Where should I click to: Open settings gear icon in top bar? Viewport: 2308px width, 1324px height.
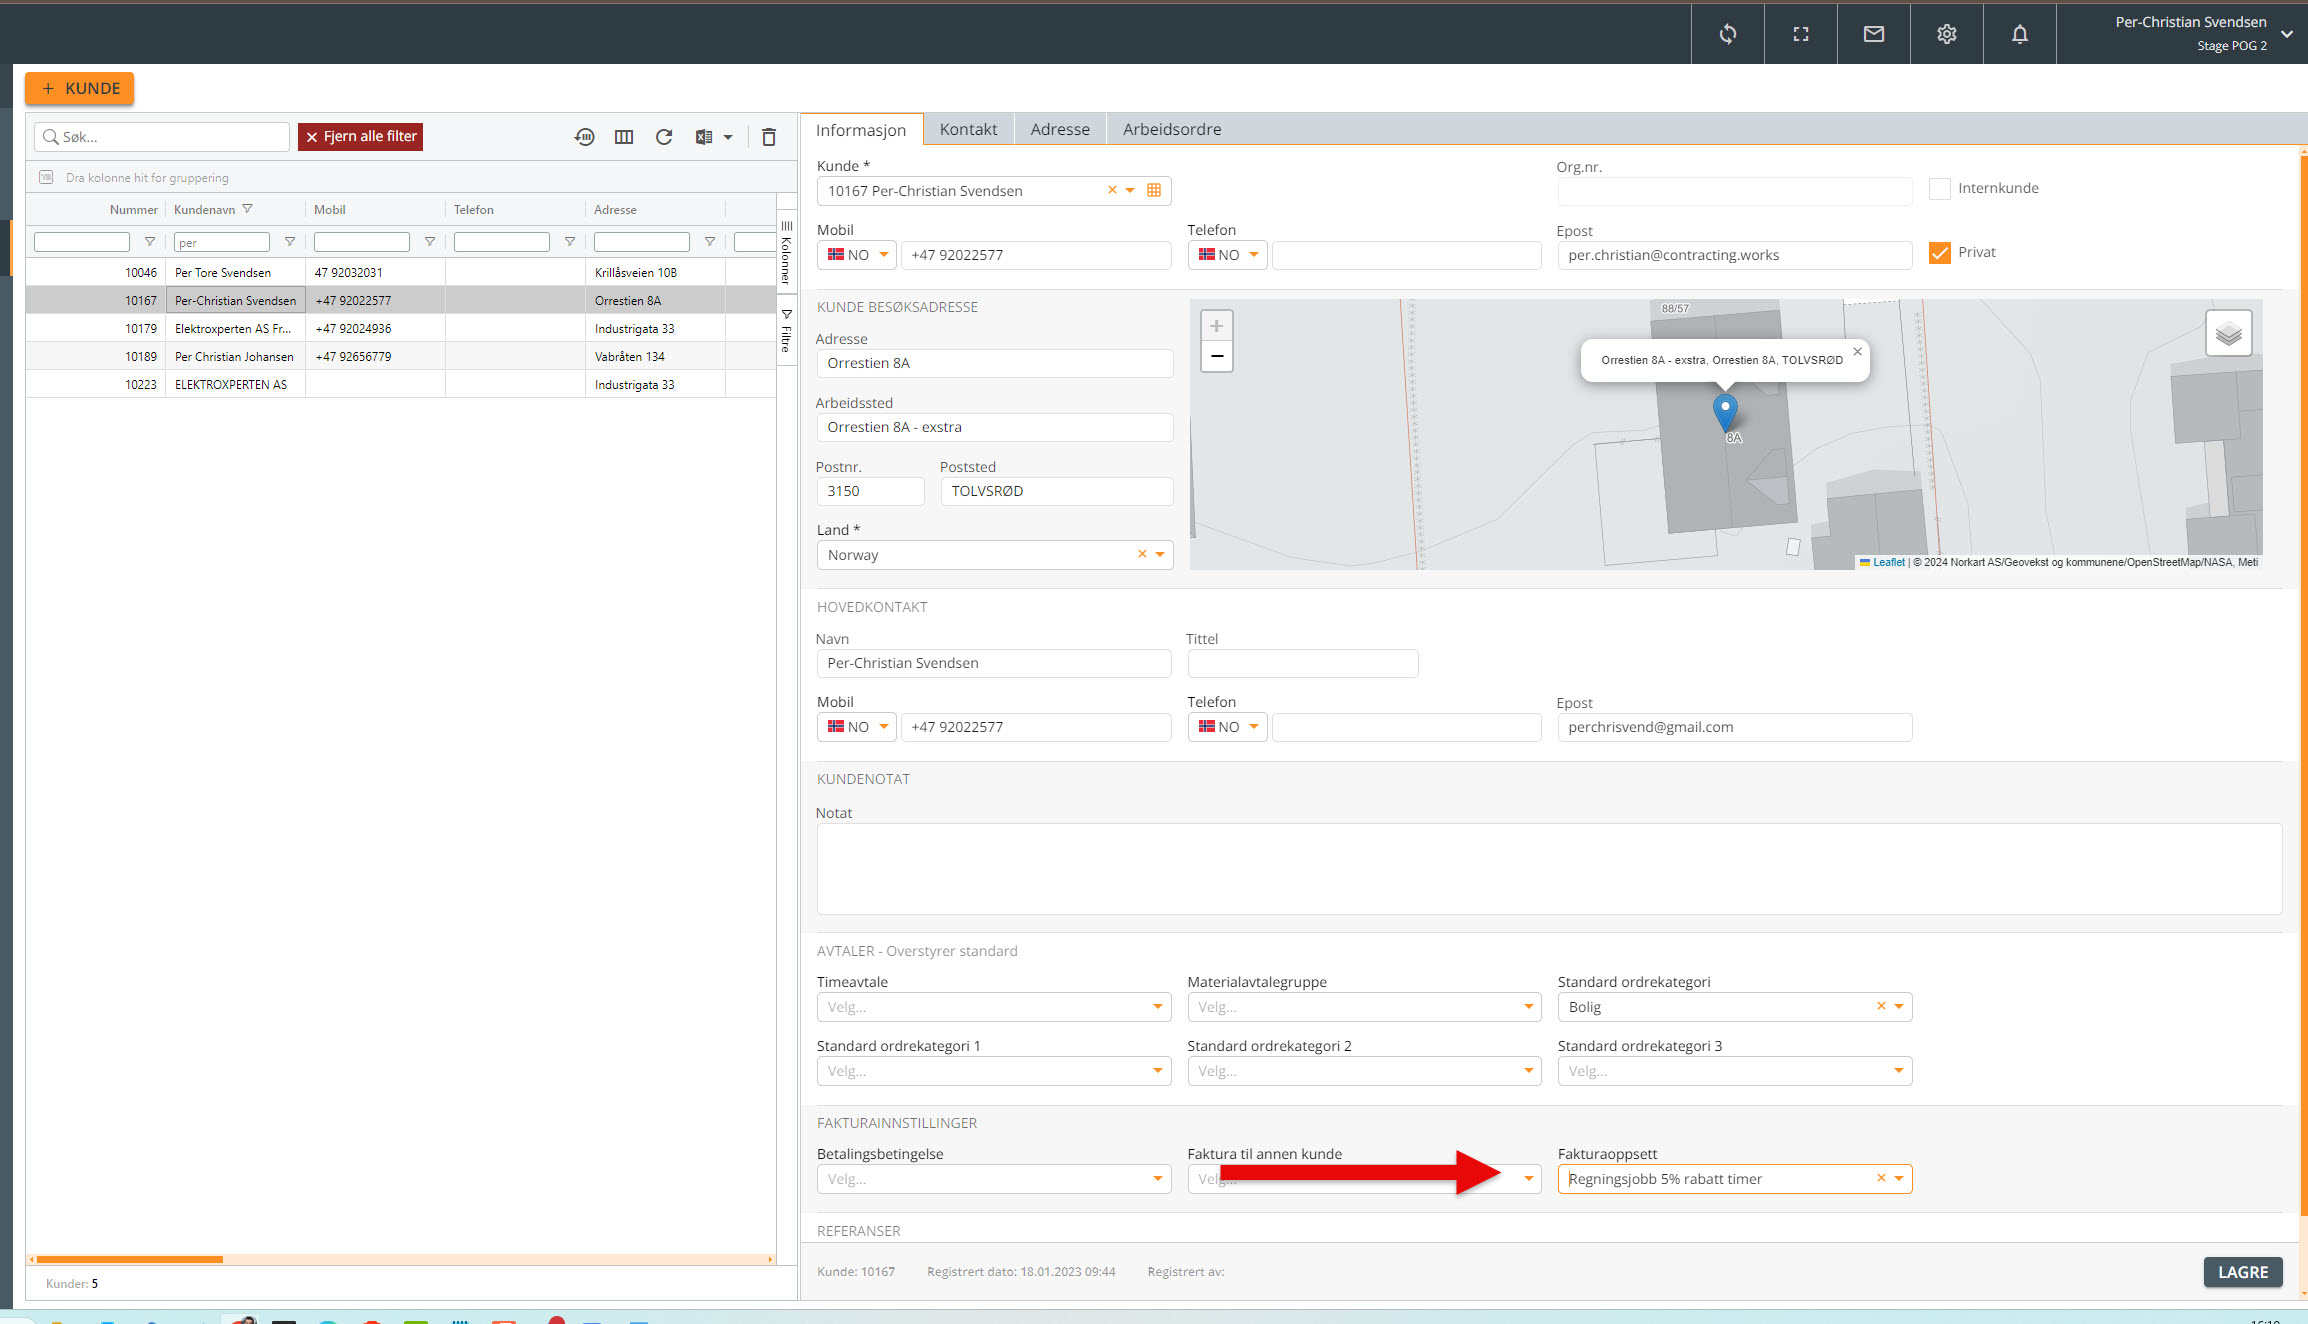click(1946, 34)
